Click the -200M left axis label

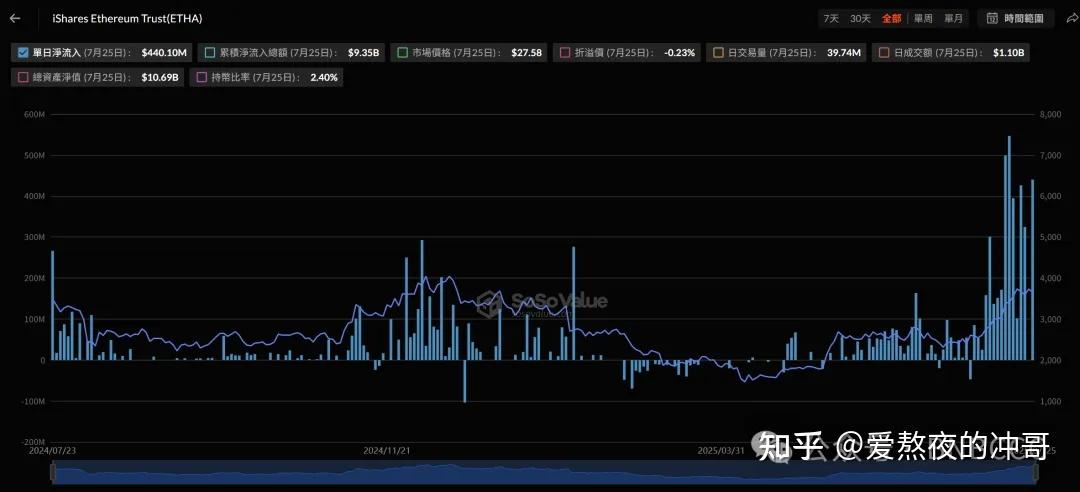[x=33, y=442]
